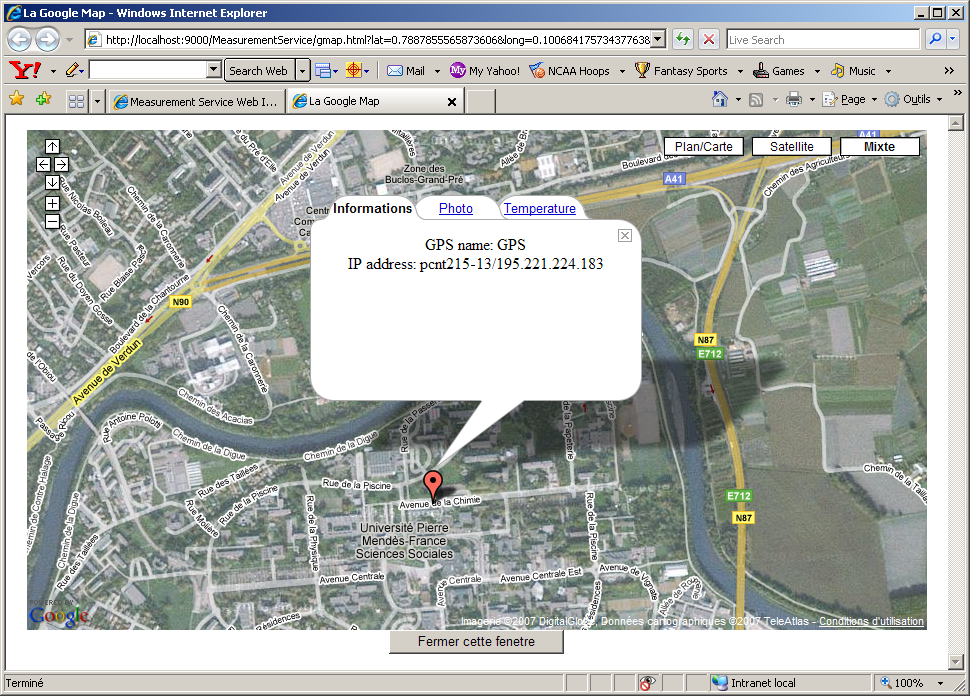
Task: Pan the map right with arrow
Action: (61, 165)
